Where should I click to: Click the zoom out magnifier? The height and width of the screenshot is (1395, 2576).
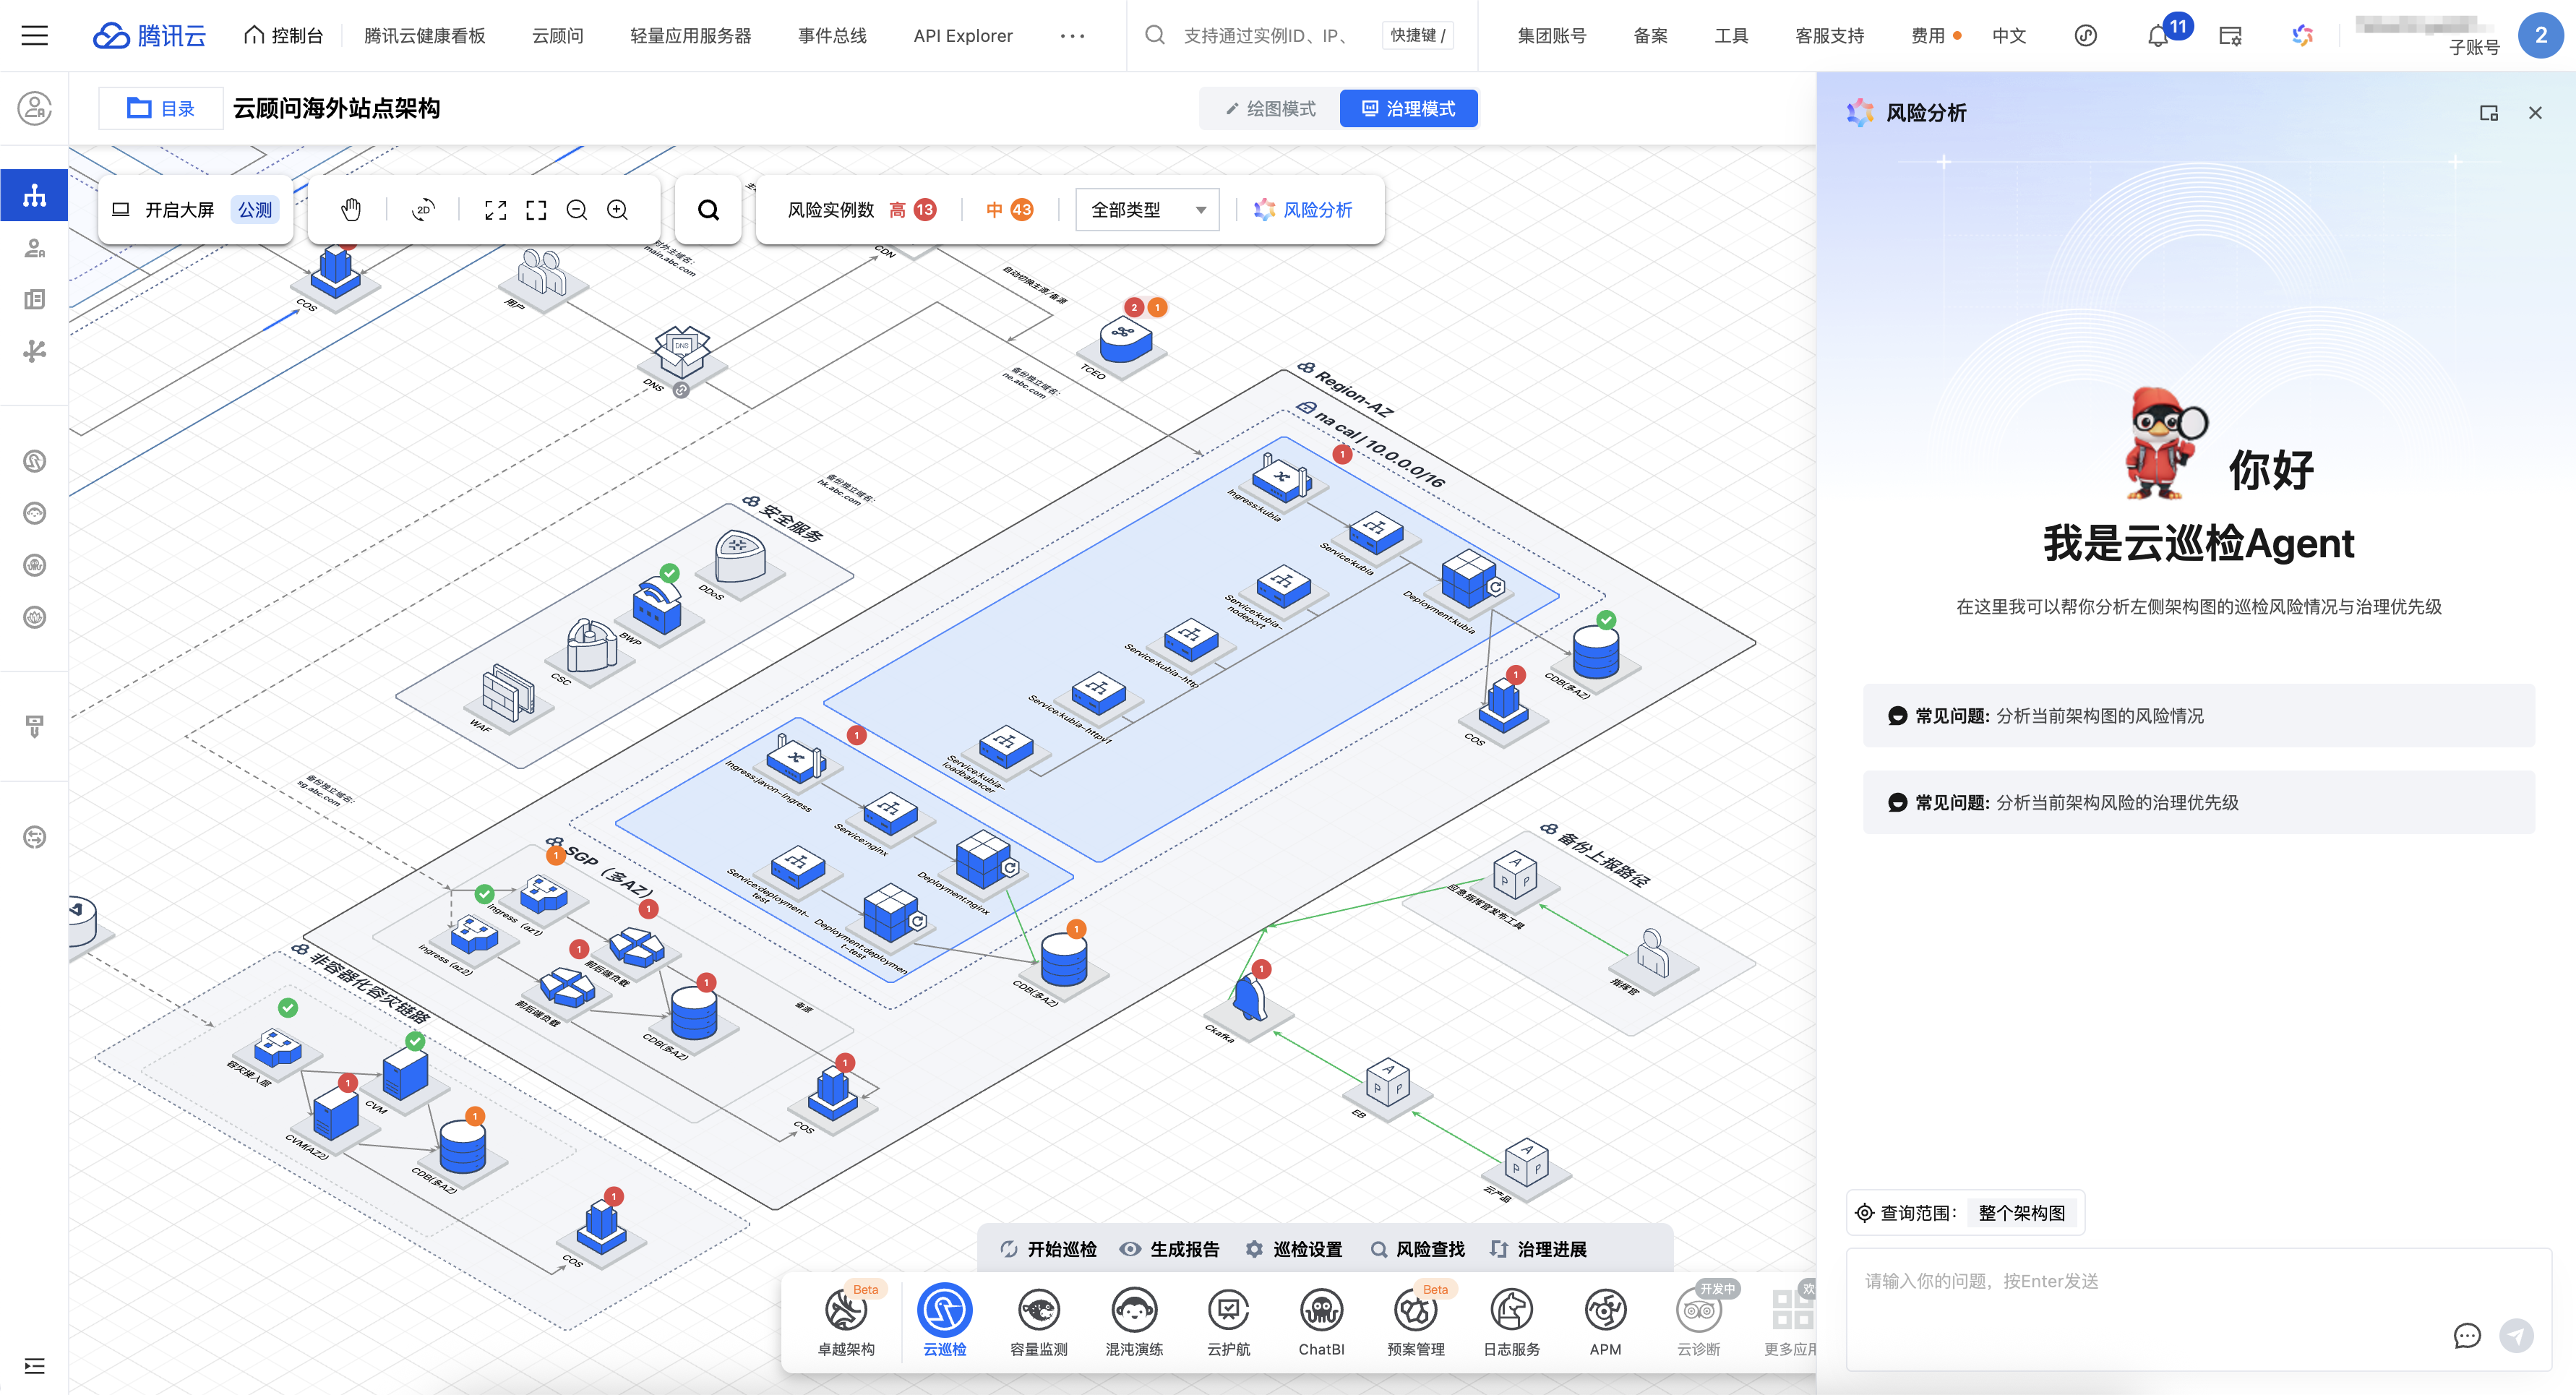pos(577,209)
